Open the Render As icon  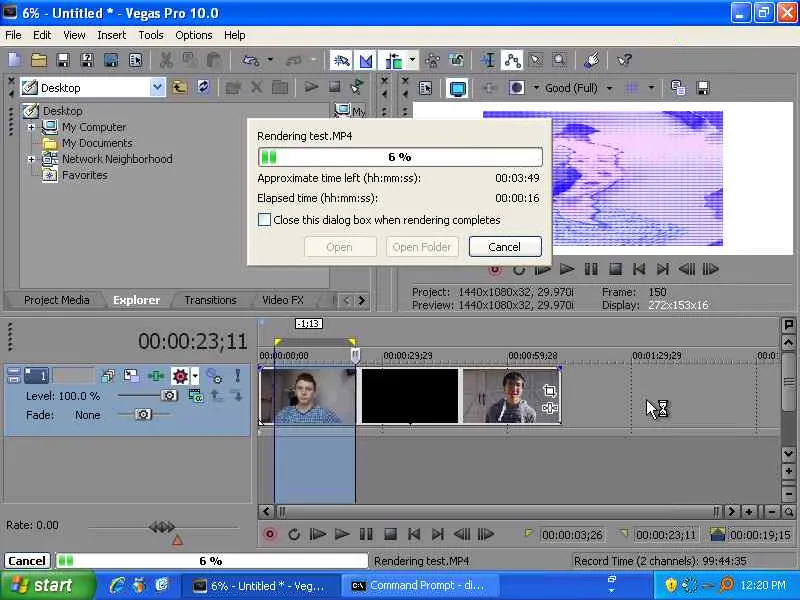pyautogui.click(x=111, y=60)
